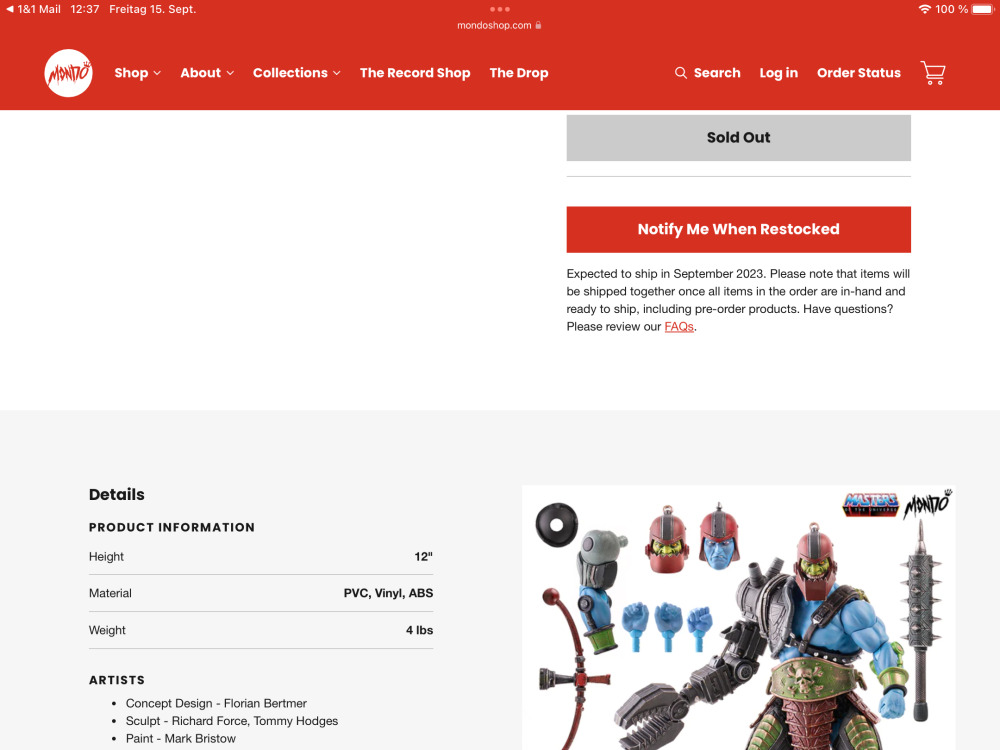Expand the Collections dropdown menu
This screenshot has height=750, width=1000.
coord(297,73)
